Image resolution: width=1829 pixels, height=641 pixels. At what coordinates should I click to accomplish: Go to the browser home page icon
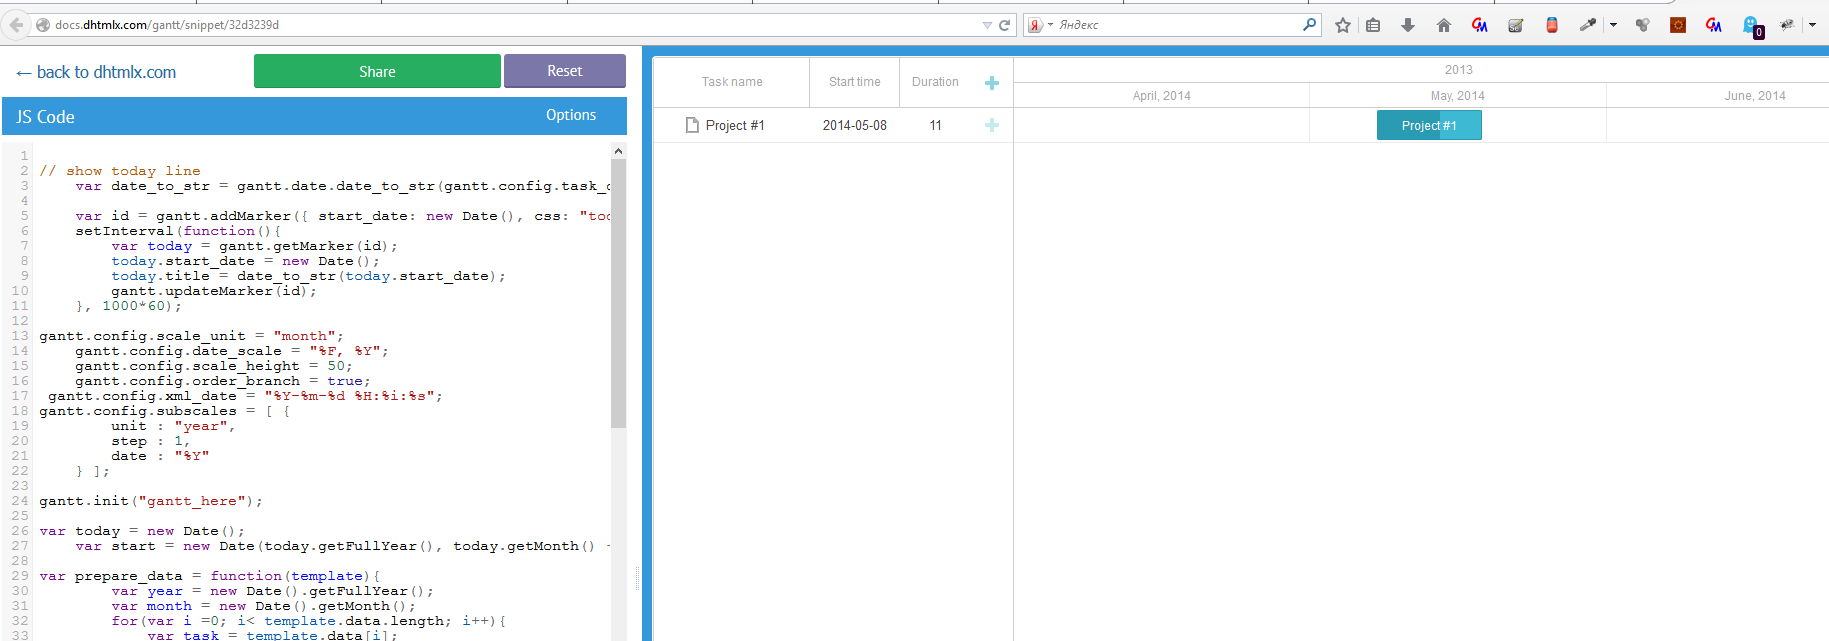(1444, 25)
